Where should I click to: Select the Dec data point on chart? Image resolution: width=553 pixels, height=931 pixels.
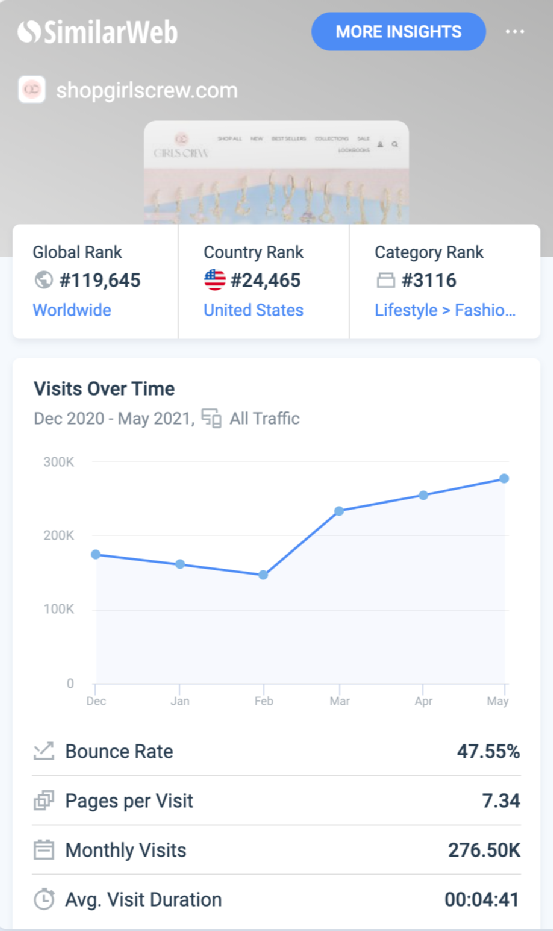point(96,555)
